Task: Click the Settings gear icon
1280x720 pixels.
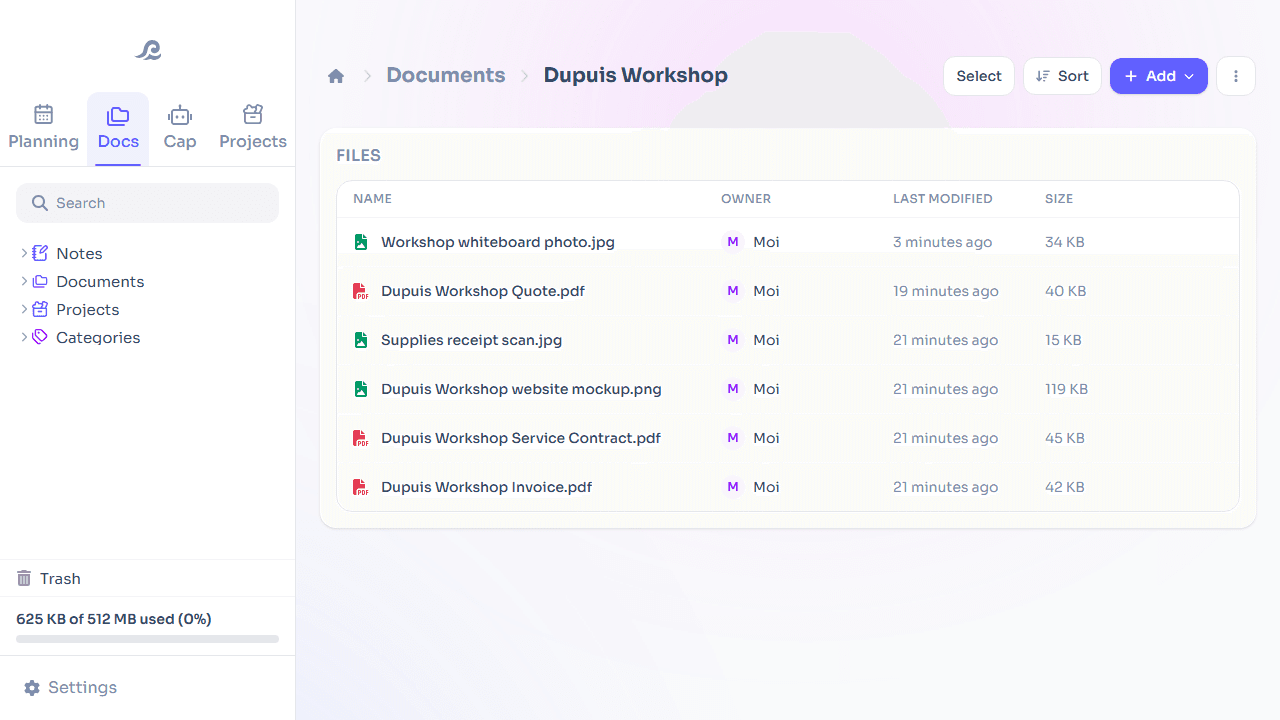Action: coord(32,688)
